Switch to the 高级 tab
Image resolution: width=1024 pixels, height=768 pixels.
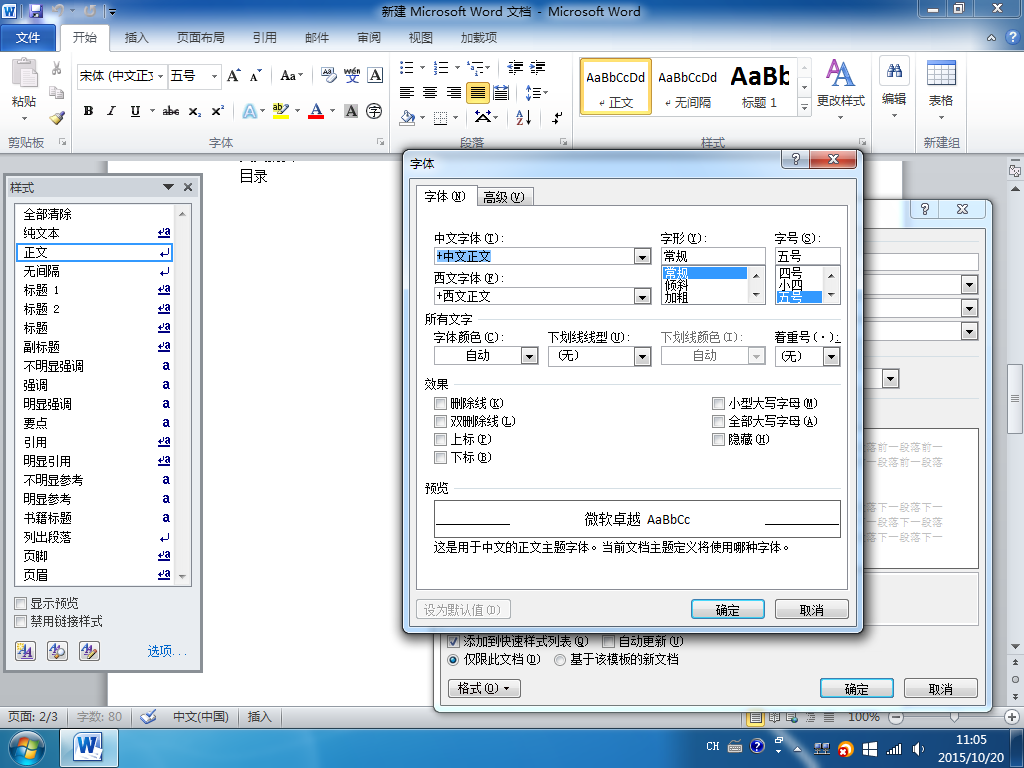[x=504, y=197]
